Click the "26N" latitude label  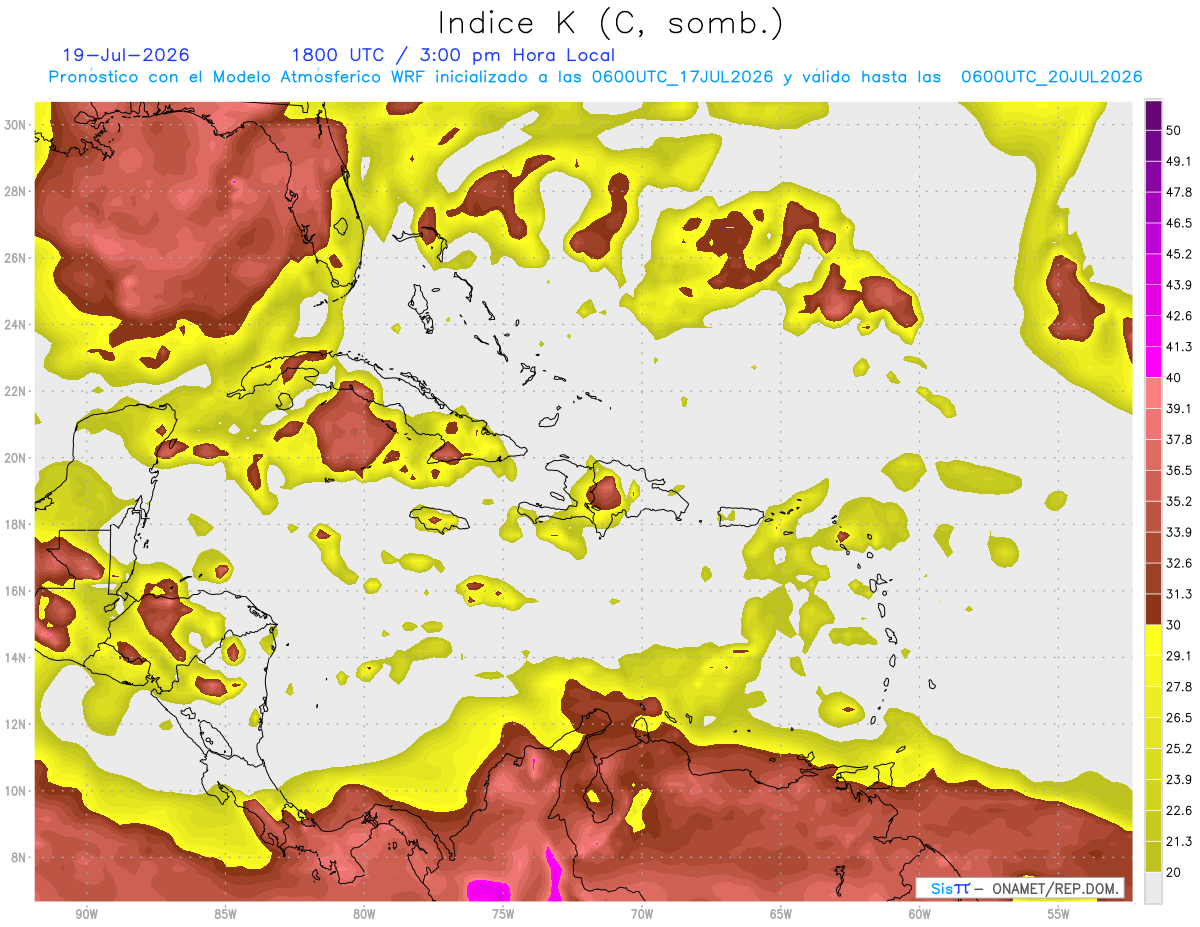[15, 258]
